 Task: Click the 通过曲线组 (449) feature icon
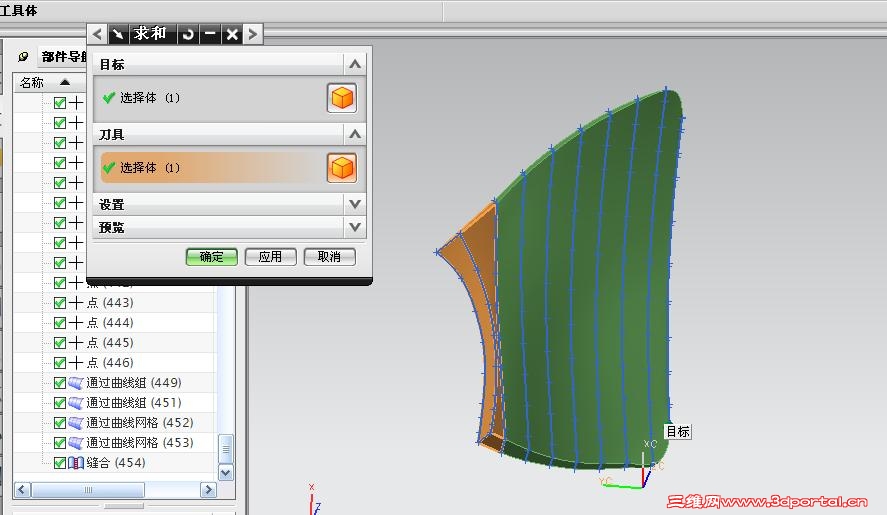point(76,383)
